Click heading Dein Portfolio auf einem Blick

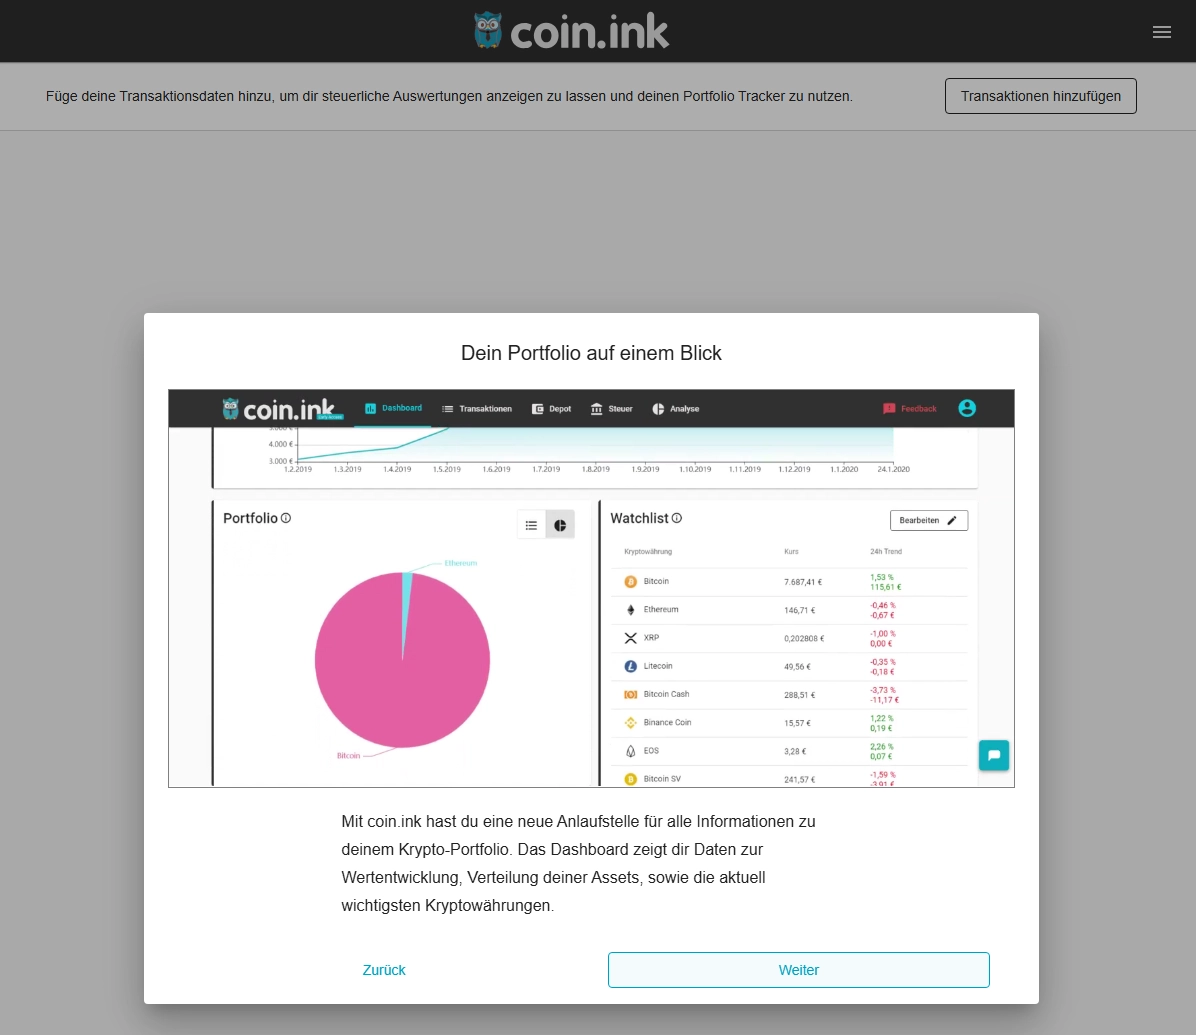[591, 353]
